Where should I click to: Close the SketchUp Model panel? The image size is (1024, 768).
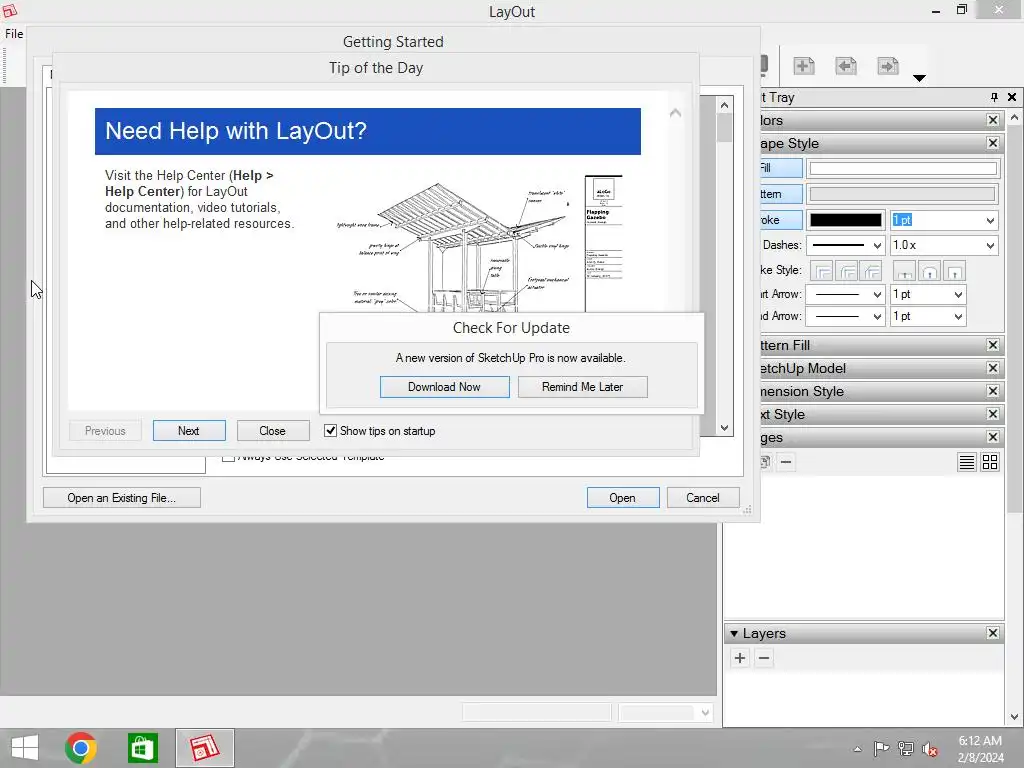[x=993, y=368]
